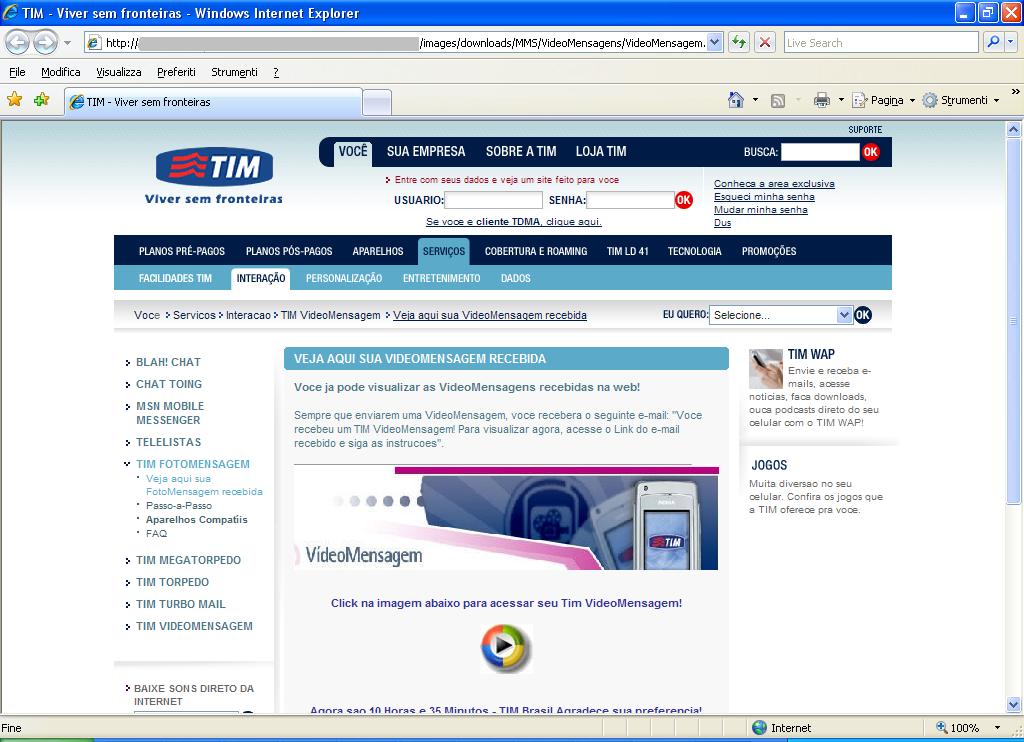Click the TIM WAP phone thumbnail
Viewport: 1024px width, 742px height.
click(765, 368)
